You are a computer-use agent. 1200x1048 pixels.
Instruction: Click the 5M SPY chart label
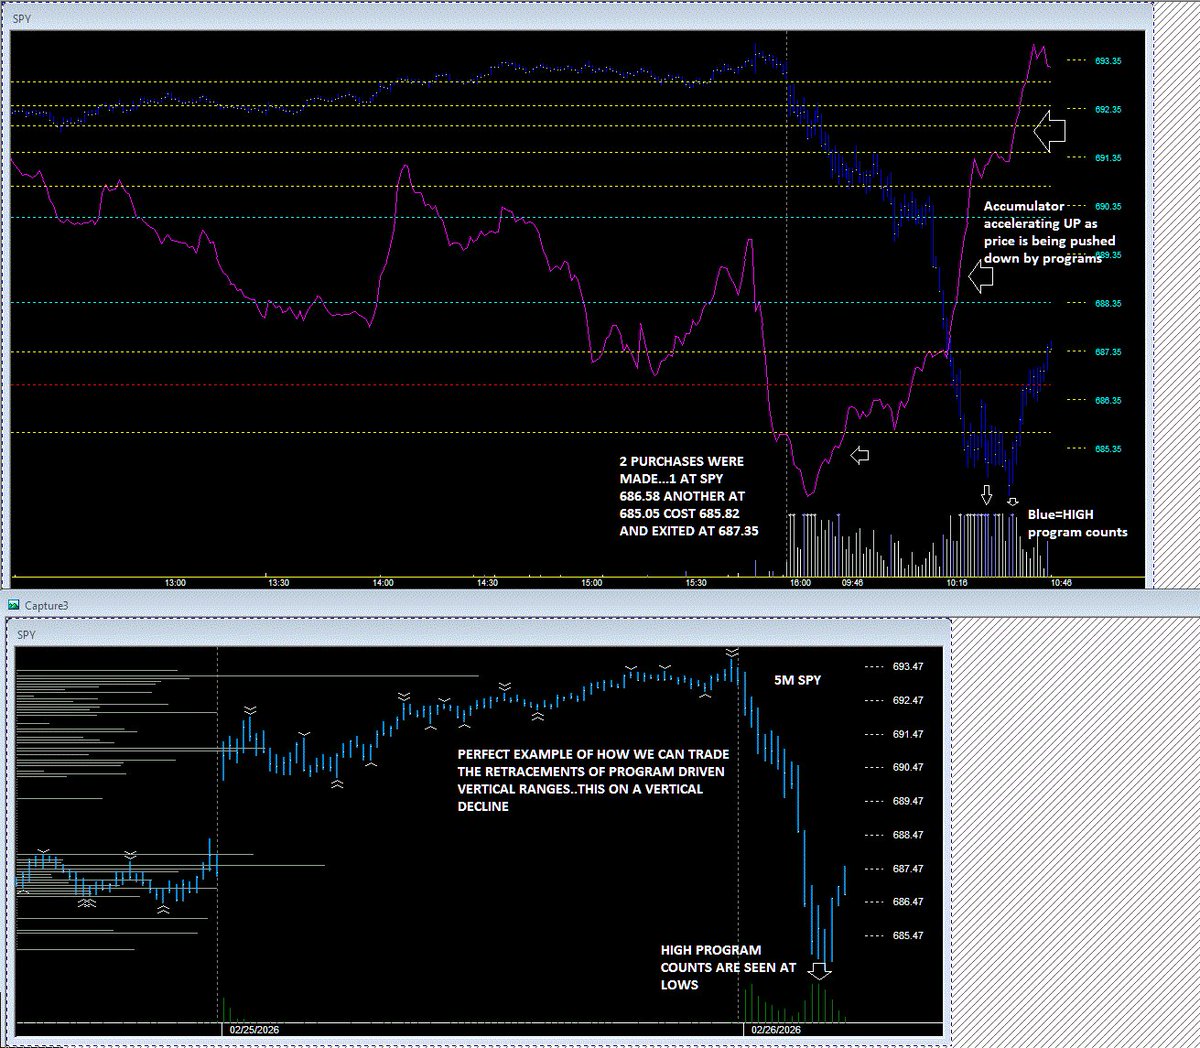(798, 680)
